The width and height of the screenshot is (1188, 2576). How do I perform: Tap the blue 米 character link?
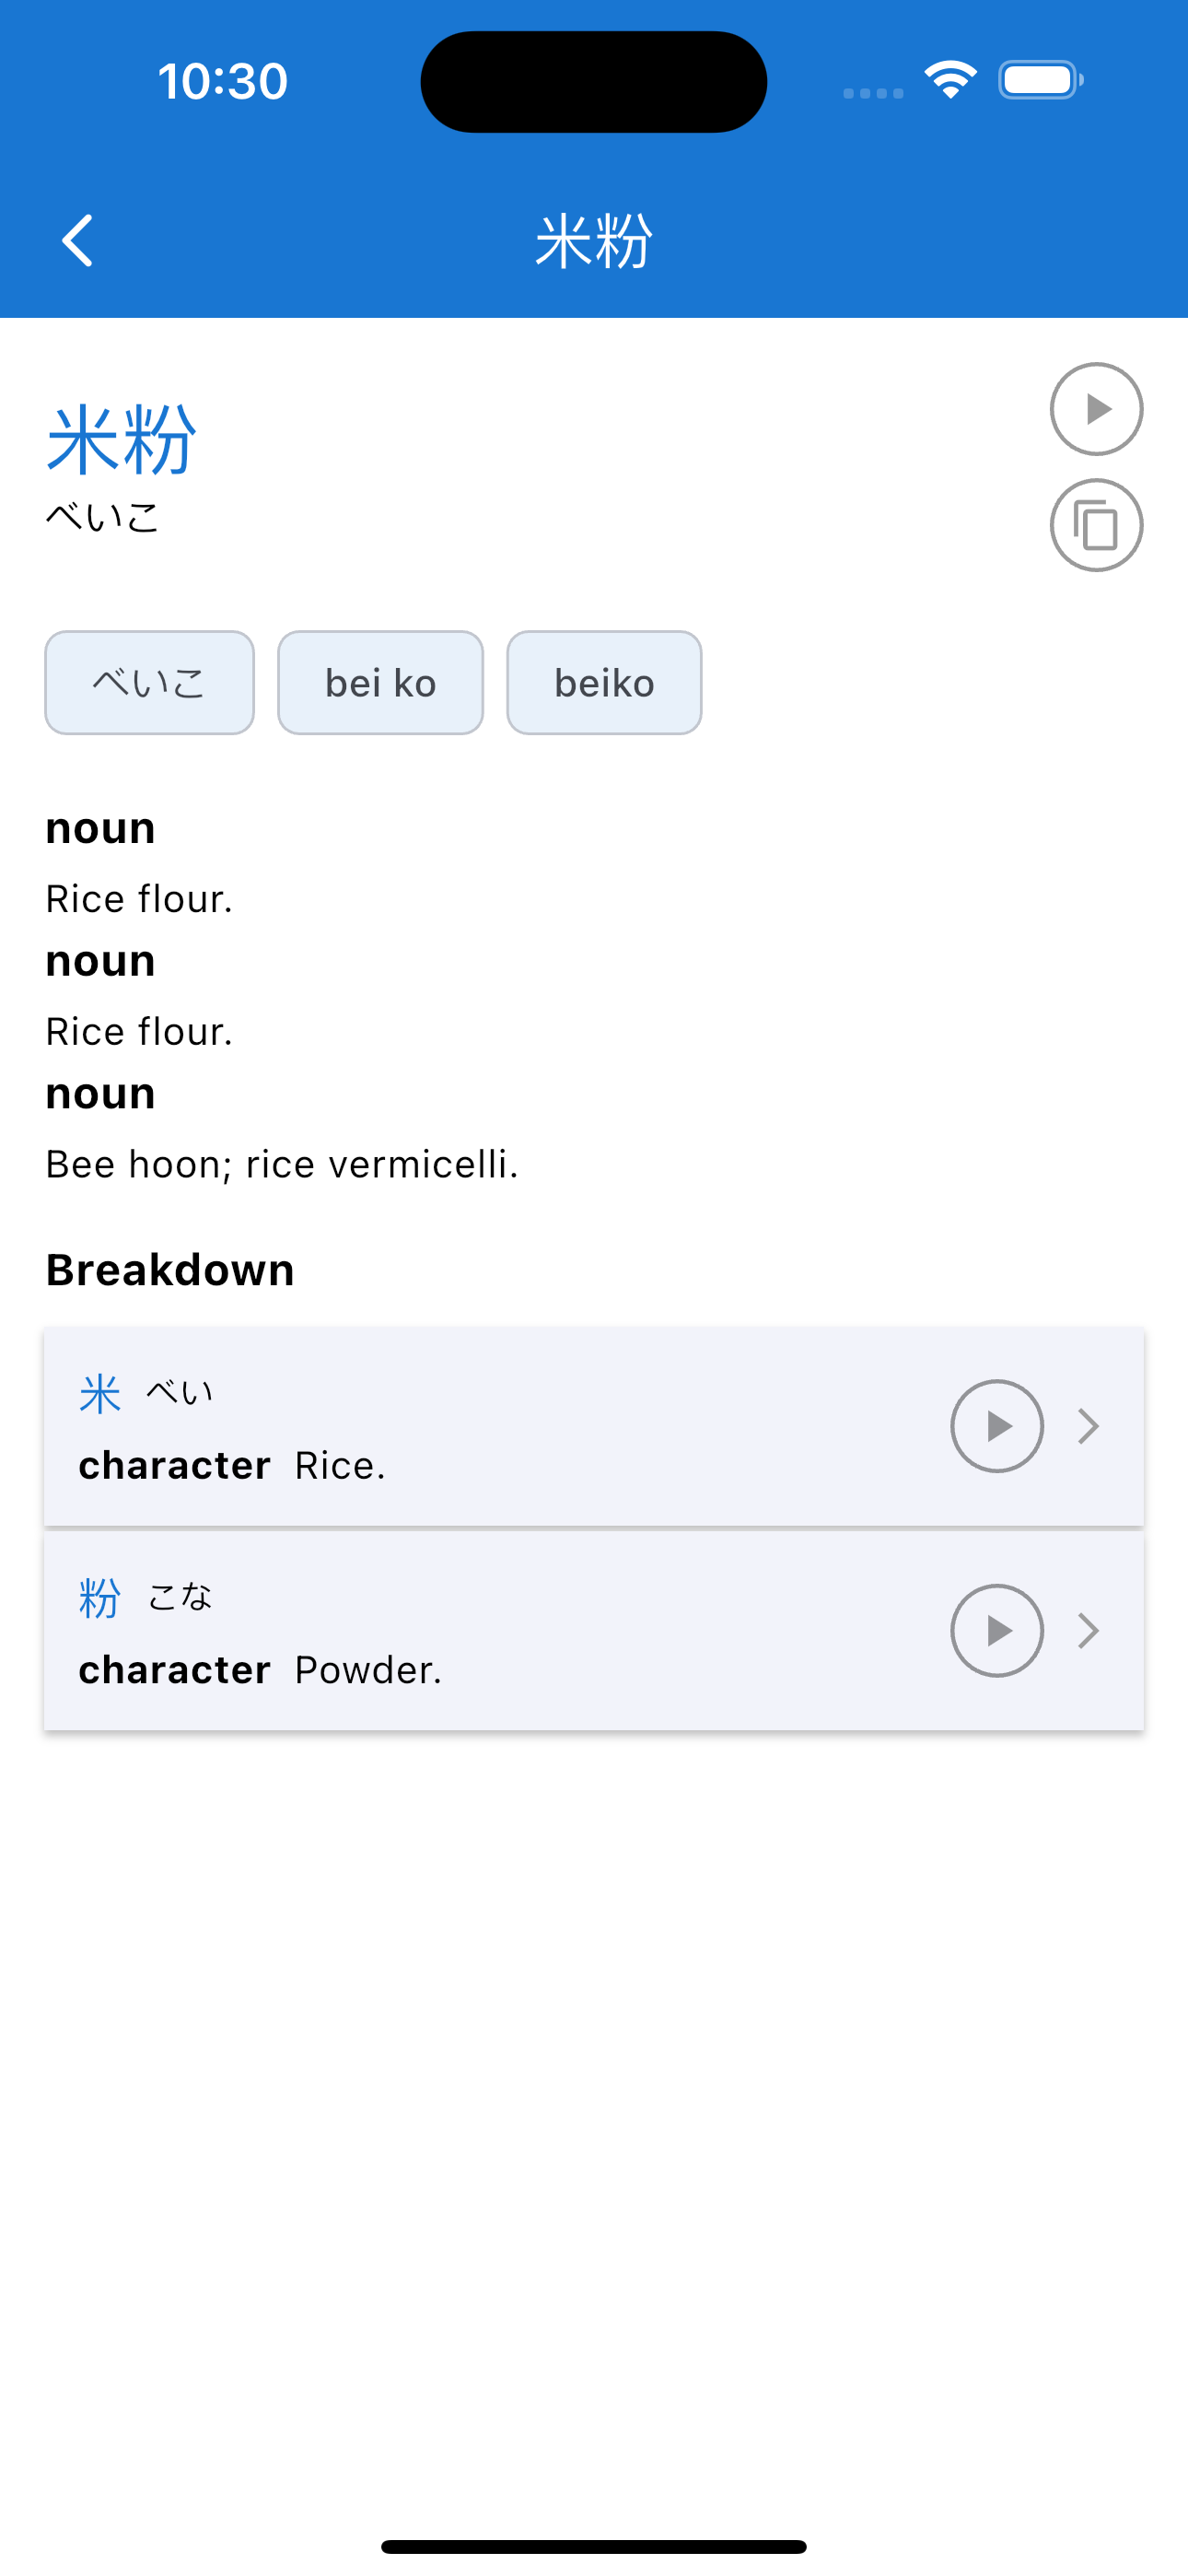pos(100,1393)
